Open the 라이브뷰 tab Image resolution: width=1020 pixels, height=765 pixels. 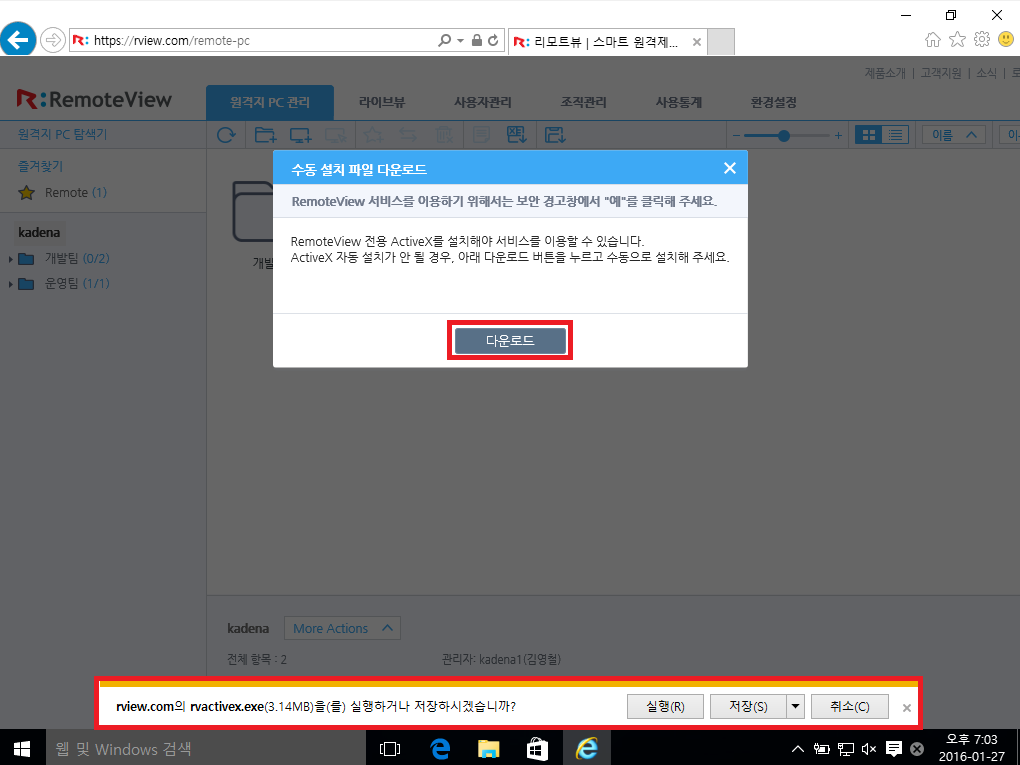[x=382, y=103]
